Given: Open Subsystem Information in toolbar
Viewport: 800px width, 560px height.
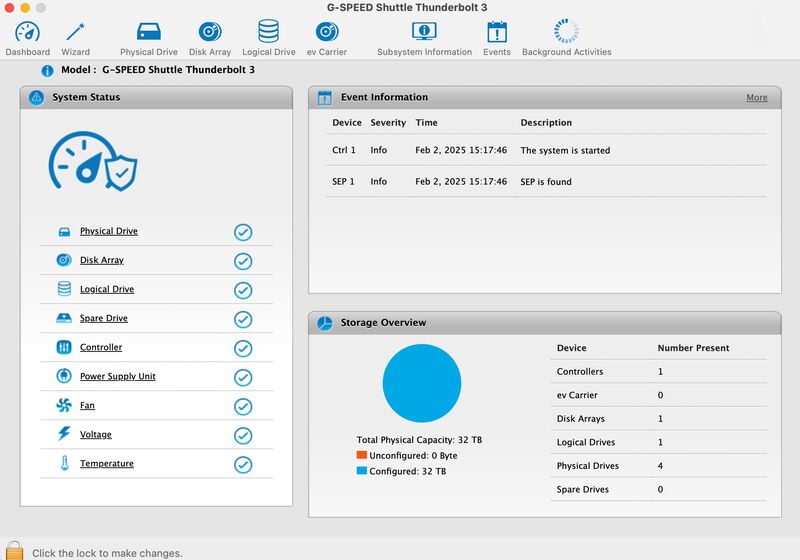Looking at the screenshot, I should (424, 33).
